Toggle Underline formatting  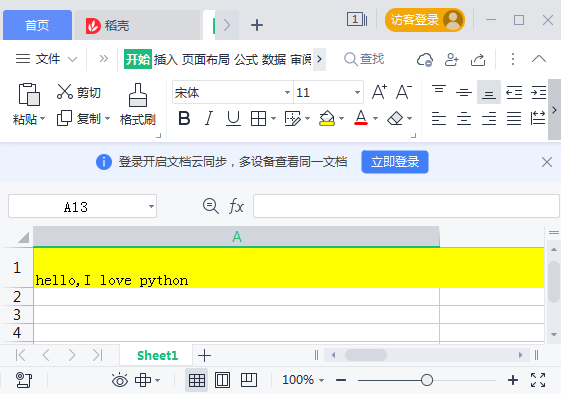(233, 118)
